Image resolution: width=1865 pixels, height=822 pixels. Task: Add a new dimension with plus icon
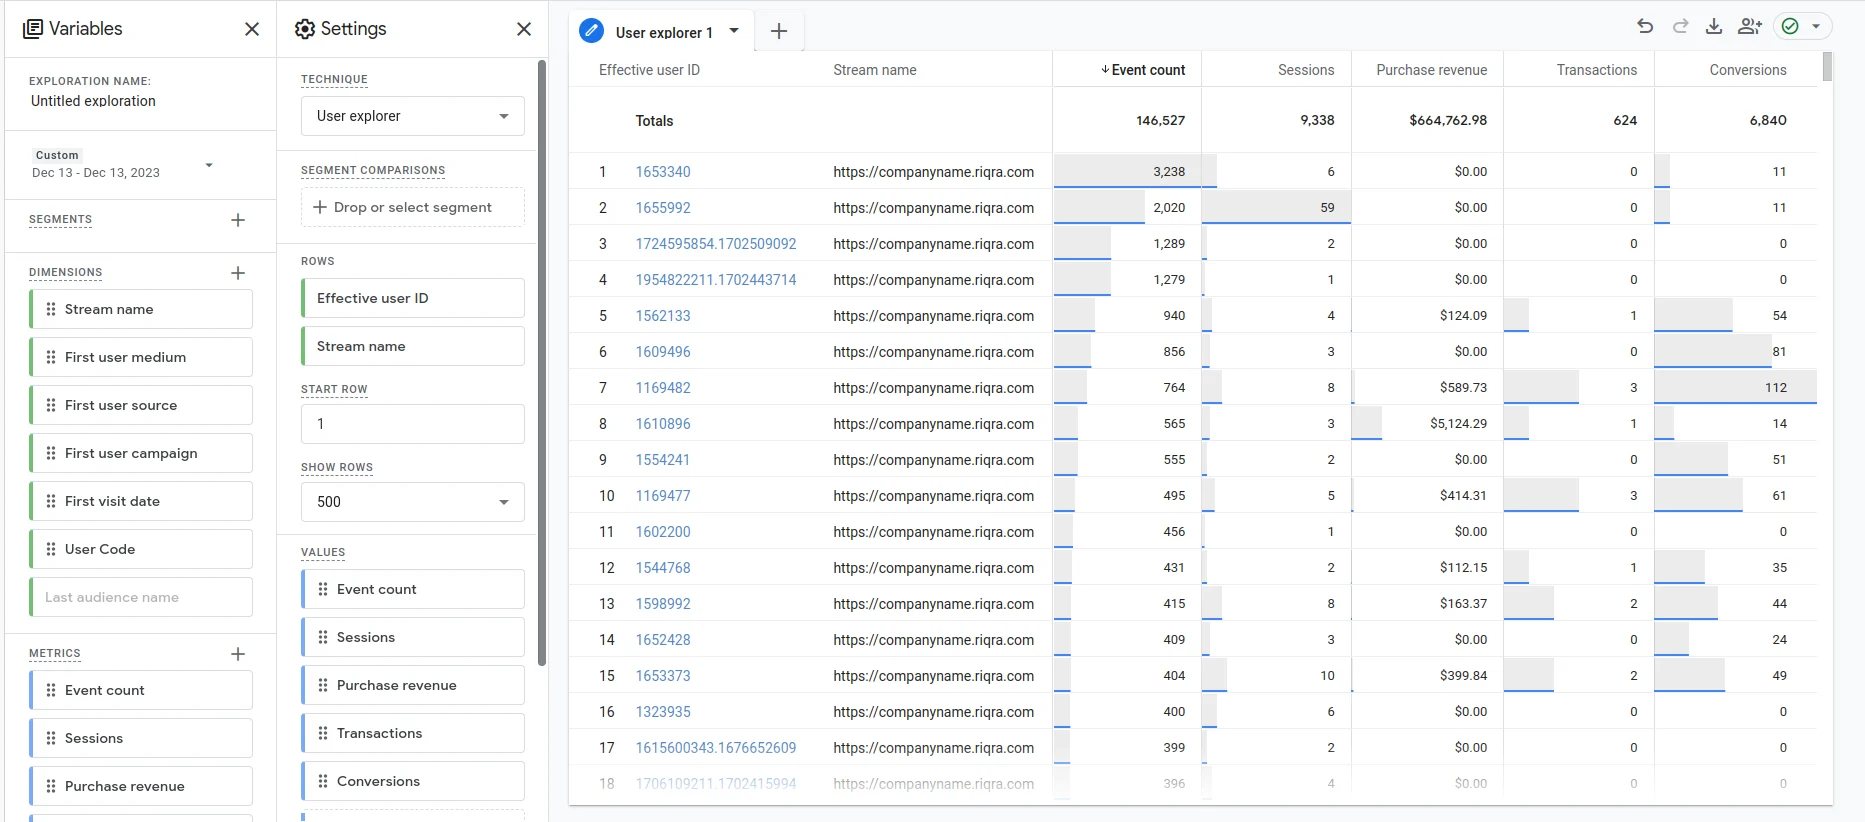coord(238,273)
